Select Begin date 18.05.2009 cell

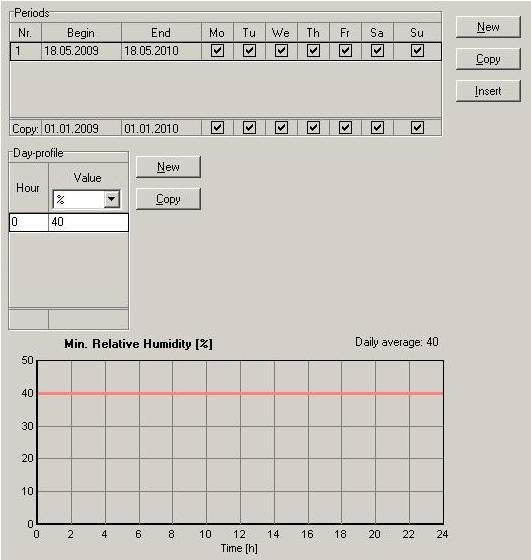coord(81,51)
